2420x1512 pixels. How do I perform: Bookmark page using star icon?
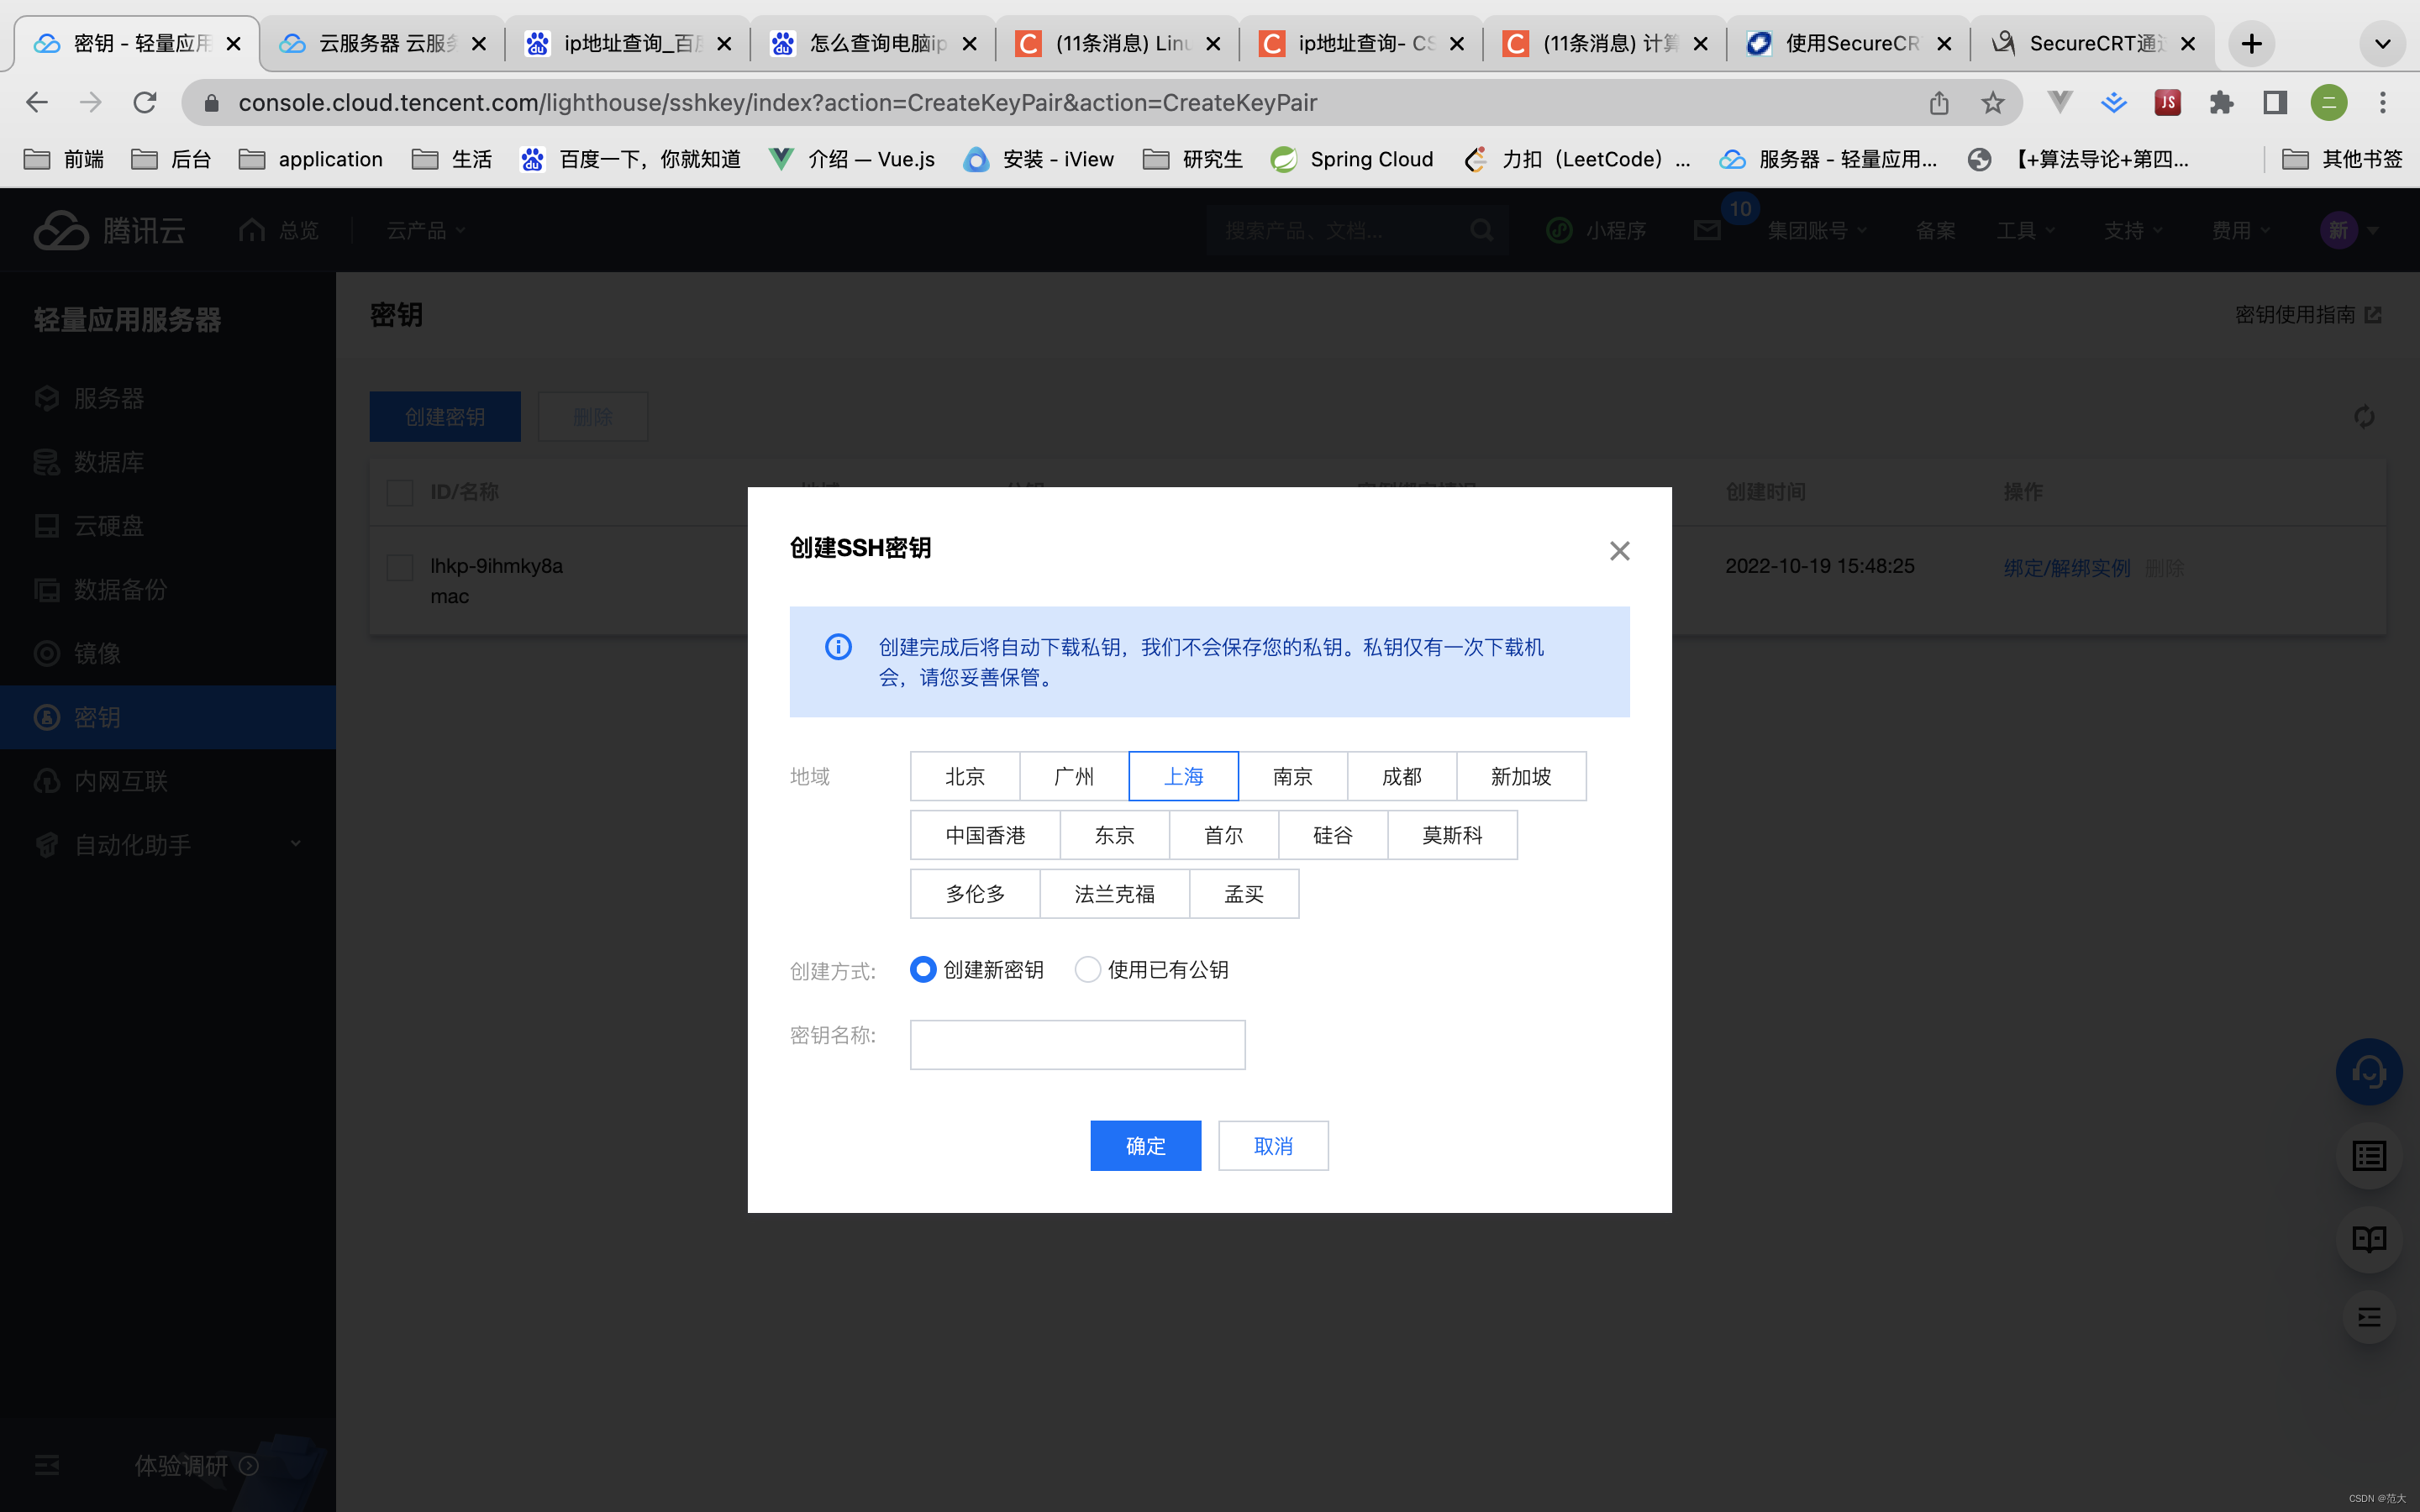[1992, 102]
